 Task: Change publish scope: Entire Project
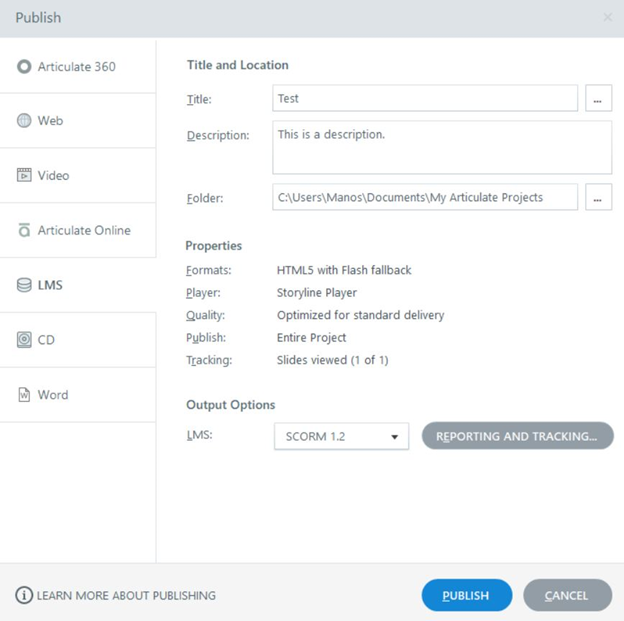[x=311, y=338]
